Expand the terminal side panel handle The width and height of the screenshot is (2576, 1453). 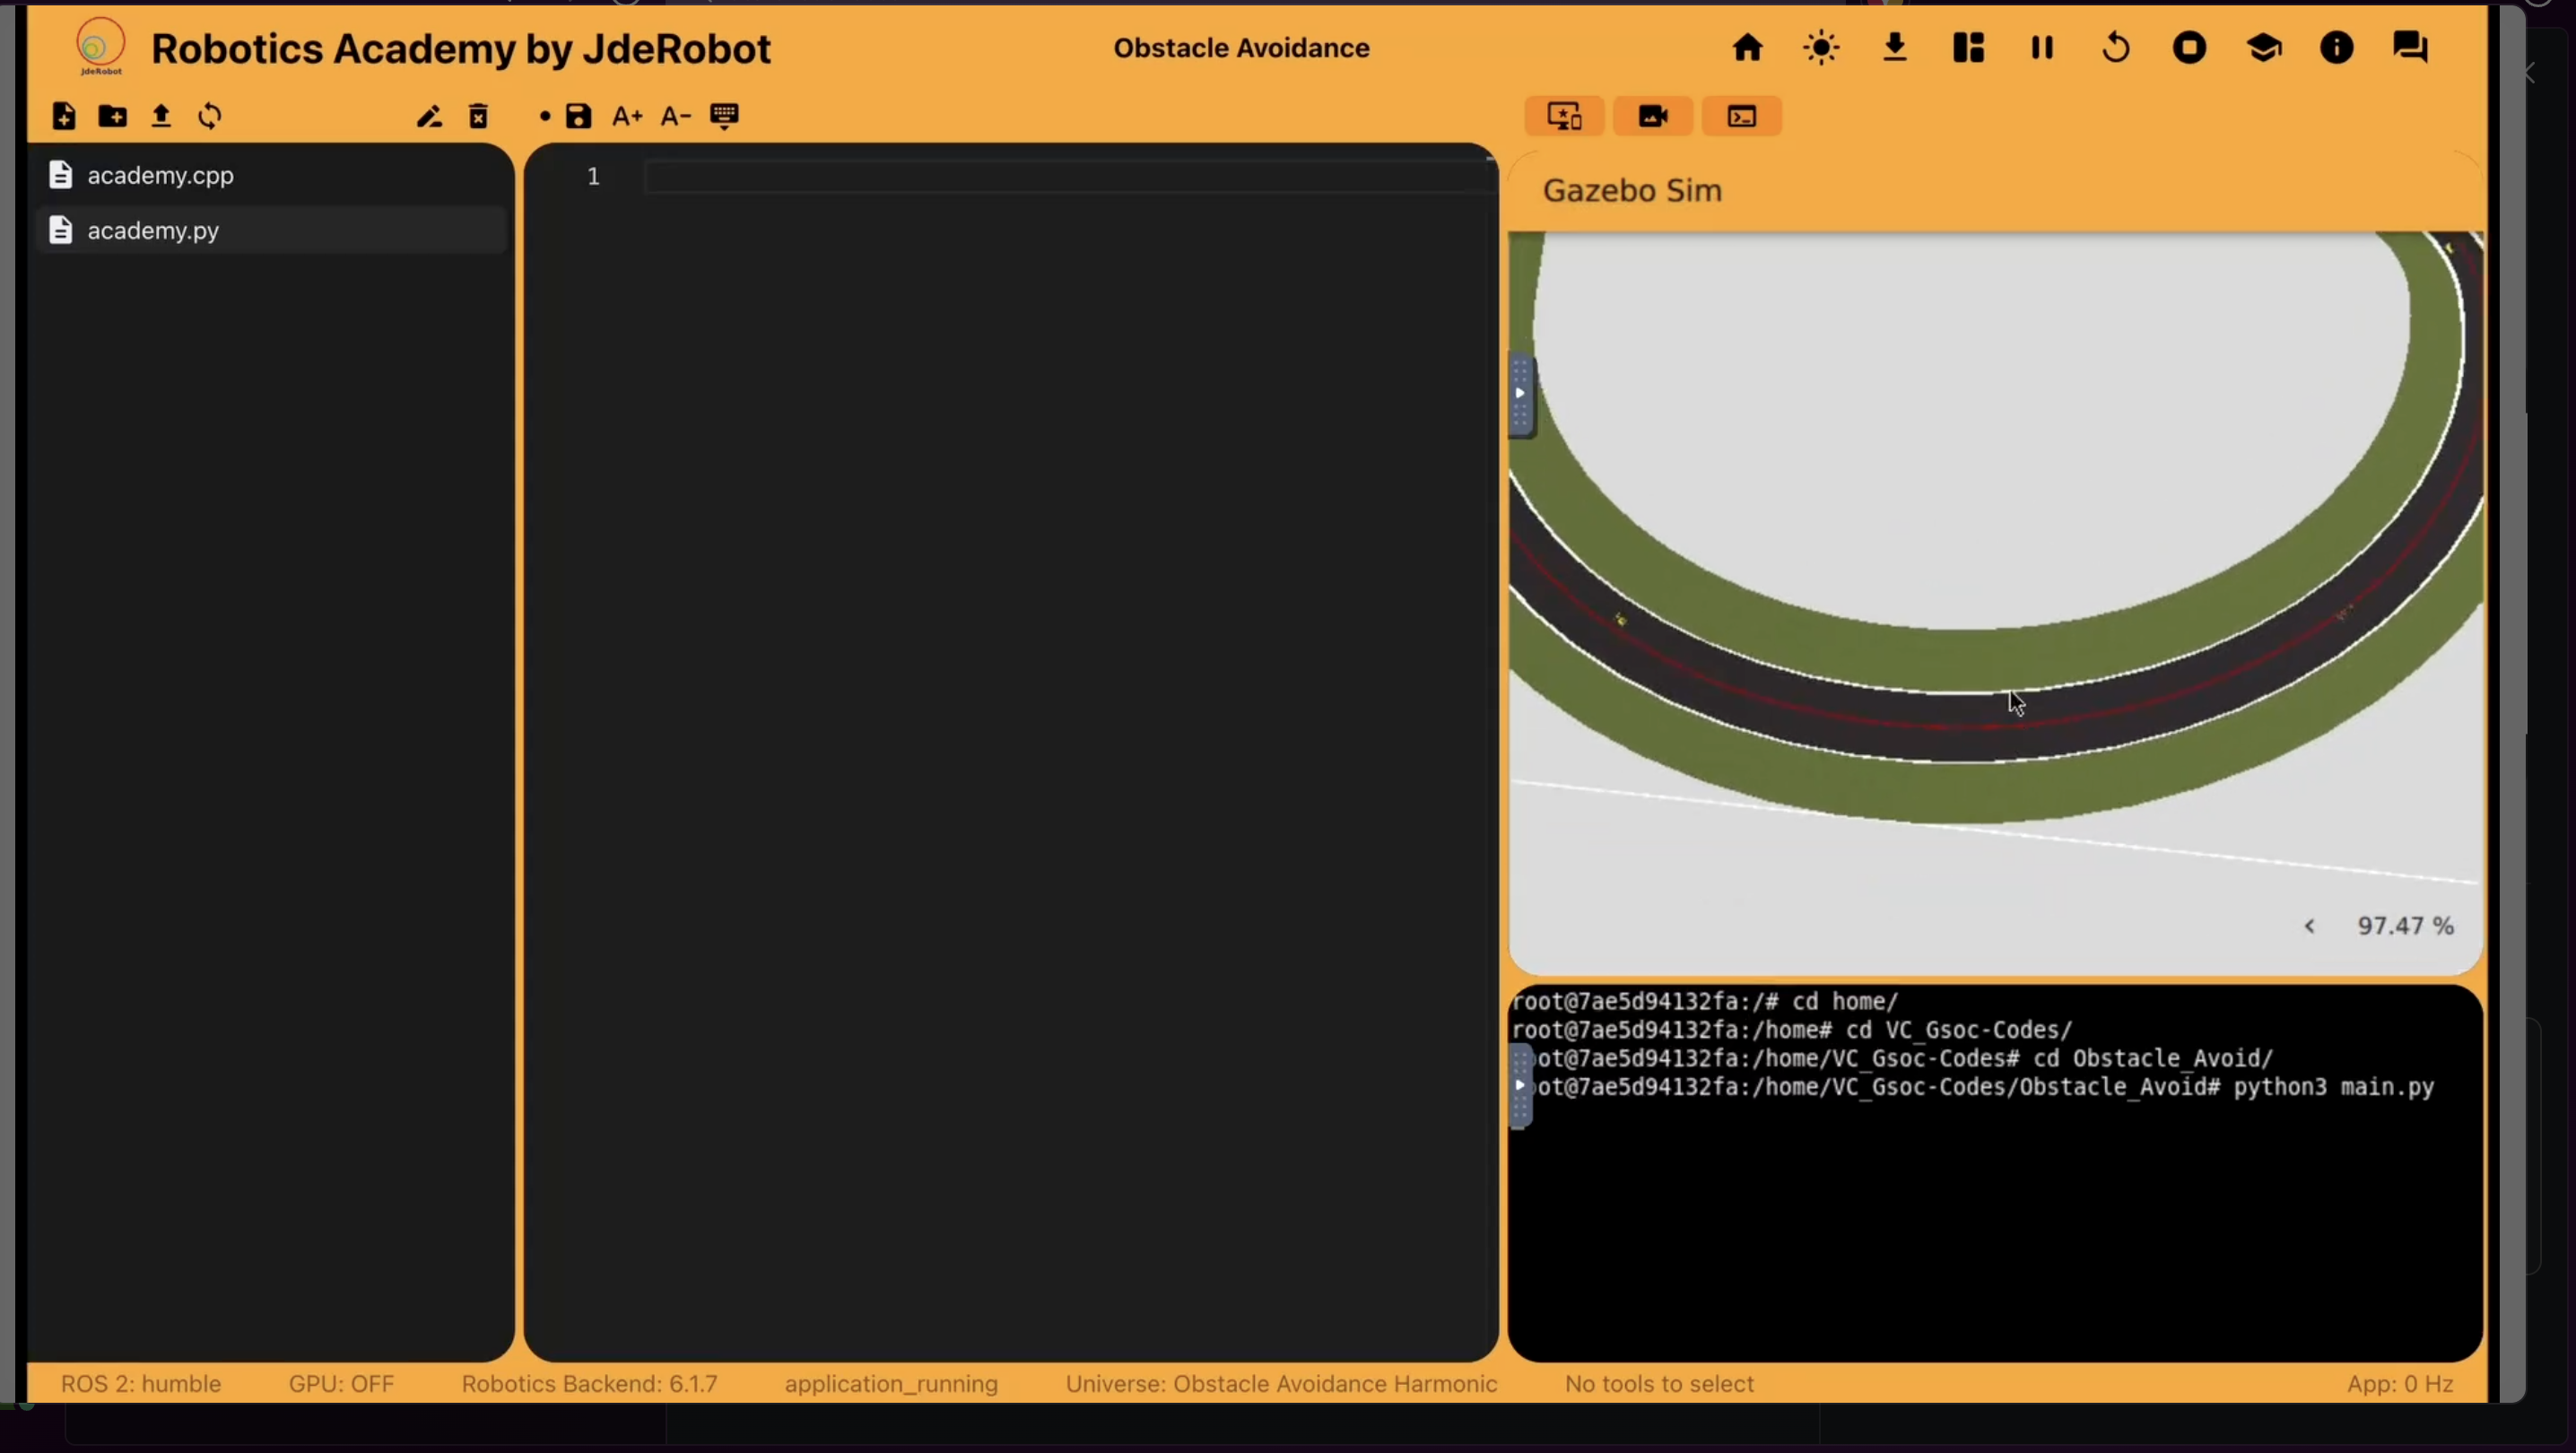[x=1520, y=1085]
